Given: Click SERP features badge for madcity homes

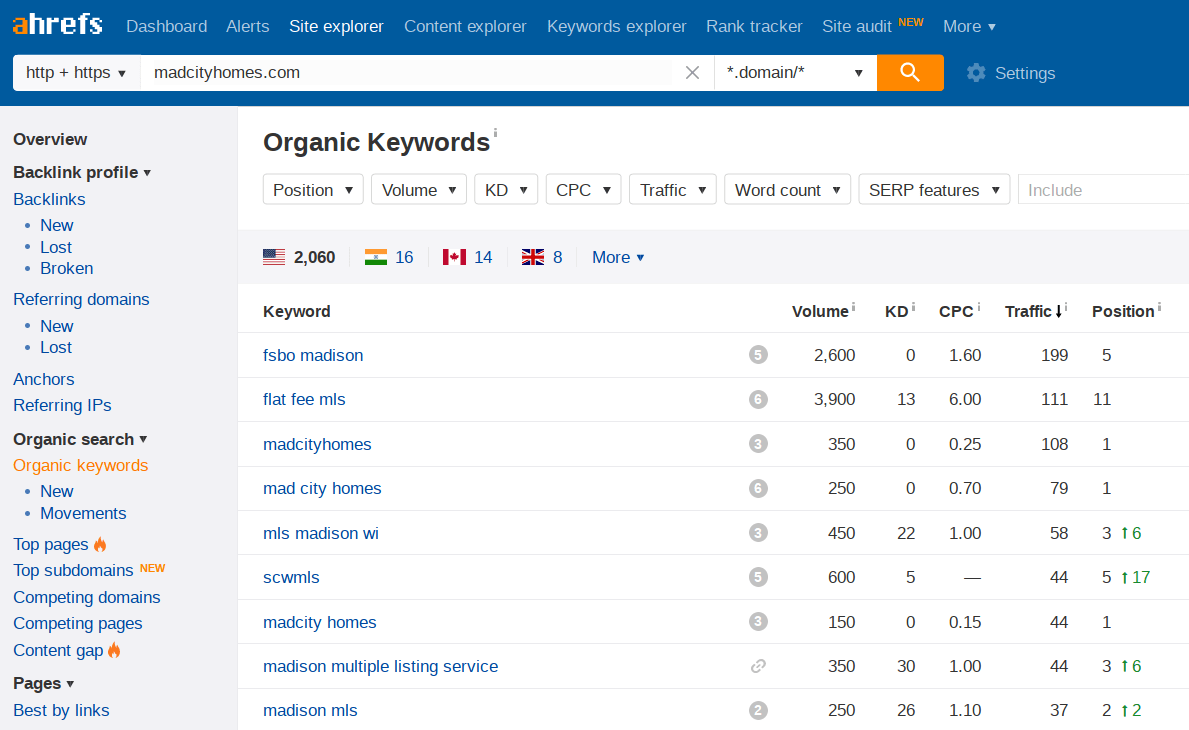Looking at the screenshot, I should (758, 622).
